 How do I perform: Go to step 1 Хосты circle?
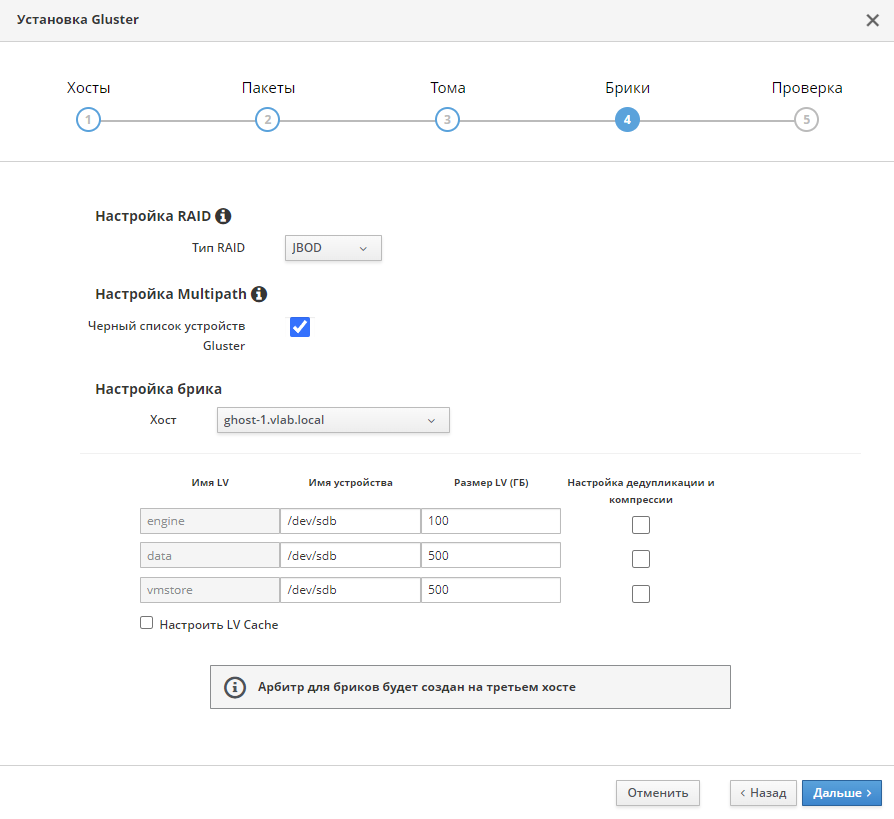88,120
